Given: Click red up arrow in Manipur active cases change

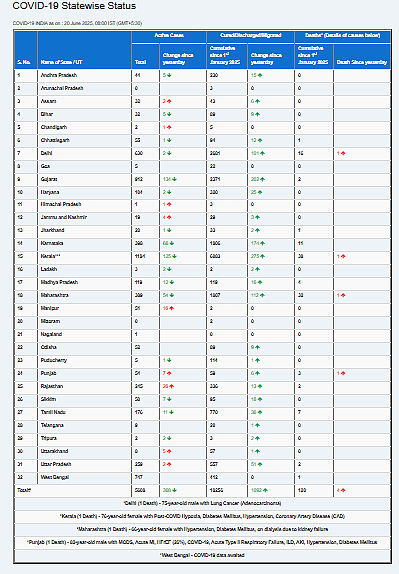Looking at the screenshot, I should [x=171, y=308].
